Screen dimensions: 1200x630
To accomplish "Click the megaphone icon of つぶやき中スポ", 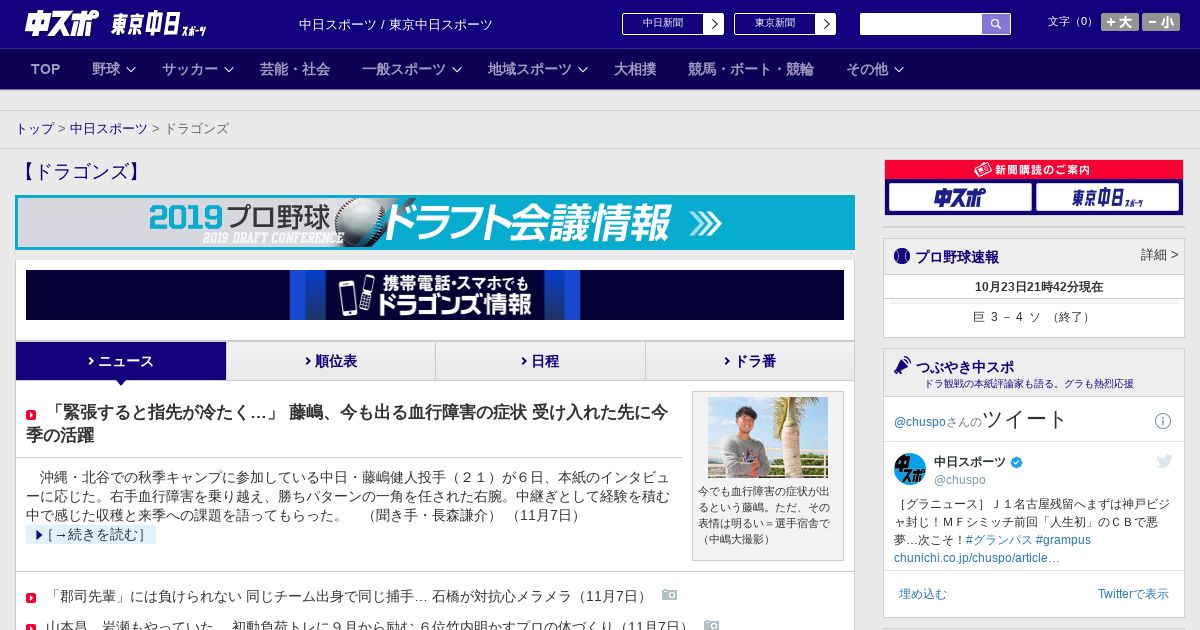I will pyautogui.click(x=902, y=366).
